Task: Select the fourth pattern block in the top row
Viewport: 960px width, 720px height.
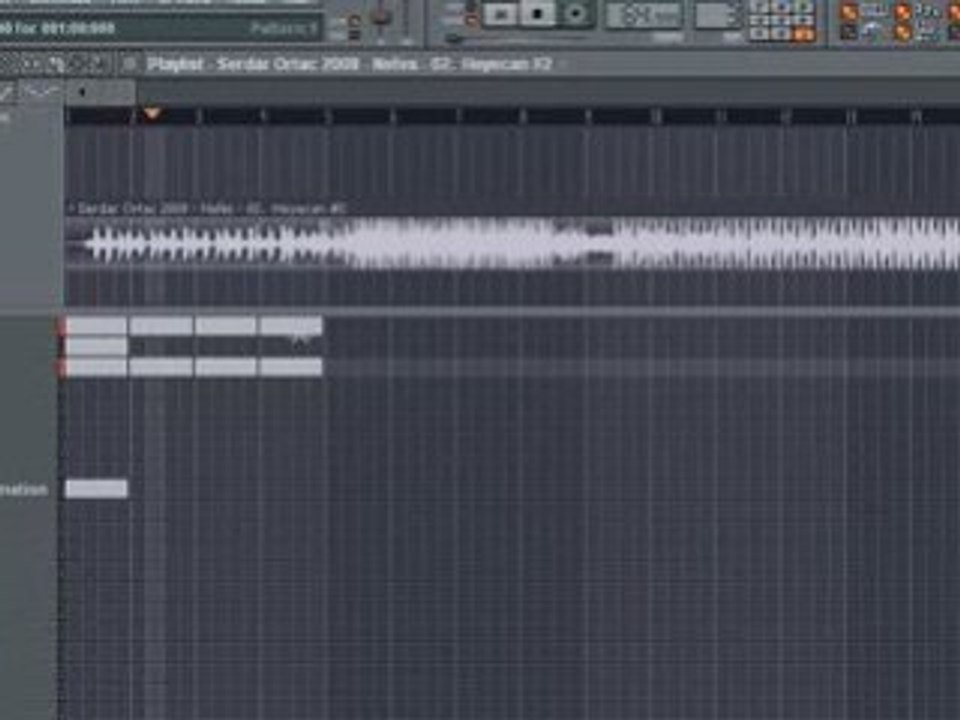Action: click(291, 326)
